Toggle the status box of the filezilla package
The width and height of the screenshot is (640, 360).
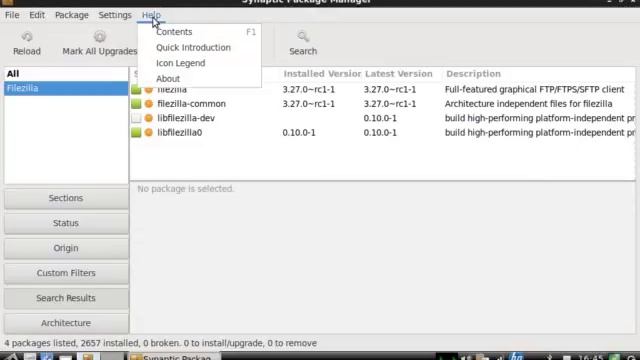136,90
